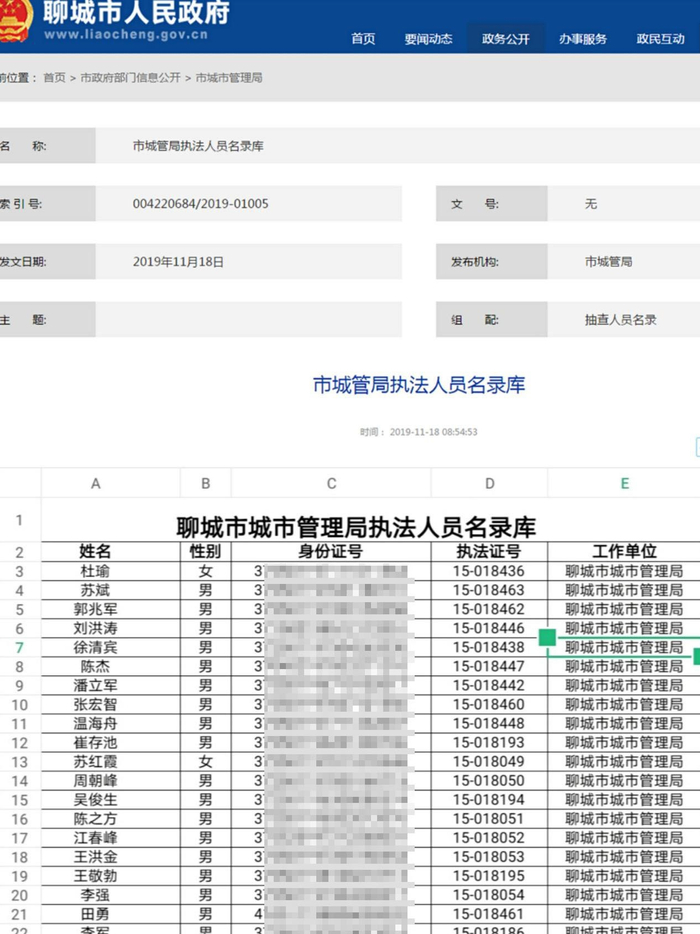The height and width of the screenshot is (934, 700).
Task: Select column E header in spreadsheet
Action: [x=624, y=483]
